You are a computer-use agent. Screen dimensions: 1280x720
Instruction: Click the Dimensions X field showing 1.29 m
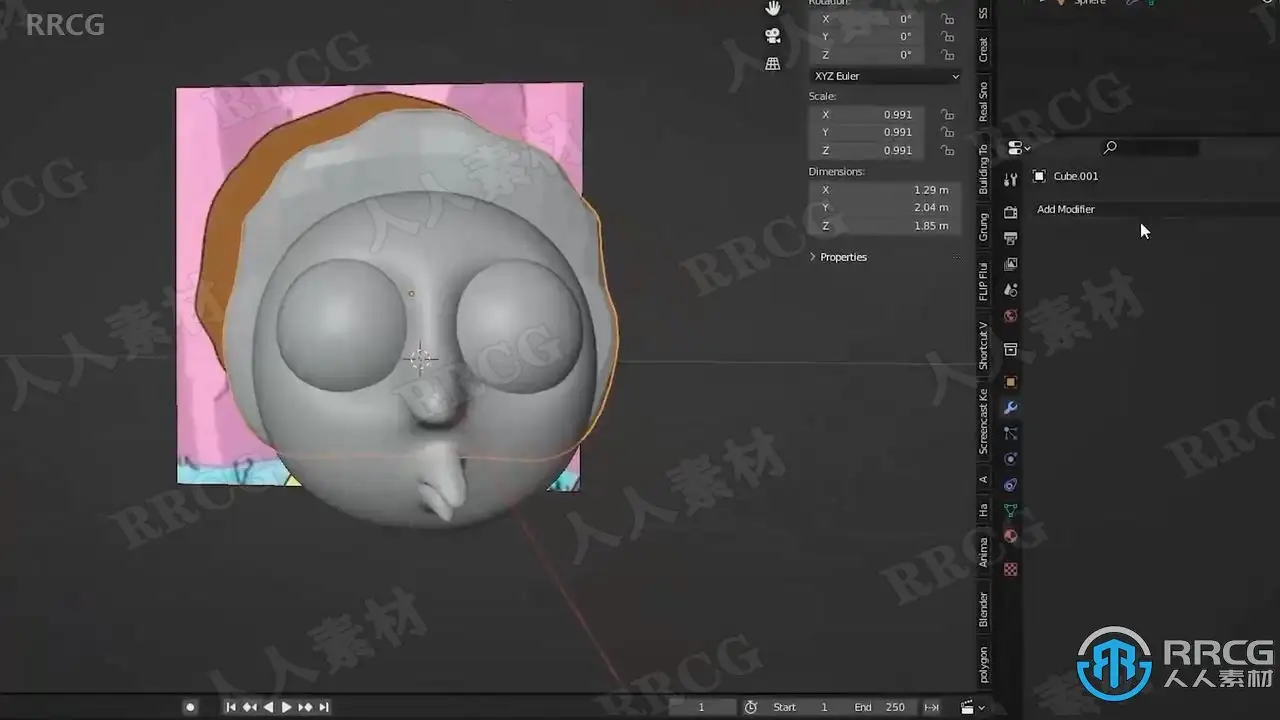click(x=885, y=190)
